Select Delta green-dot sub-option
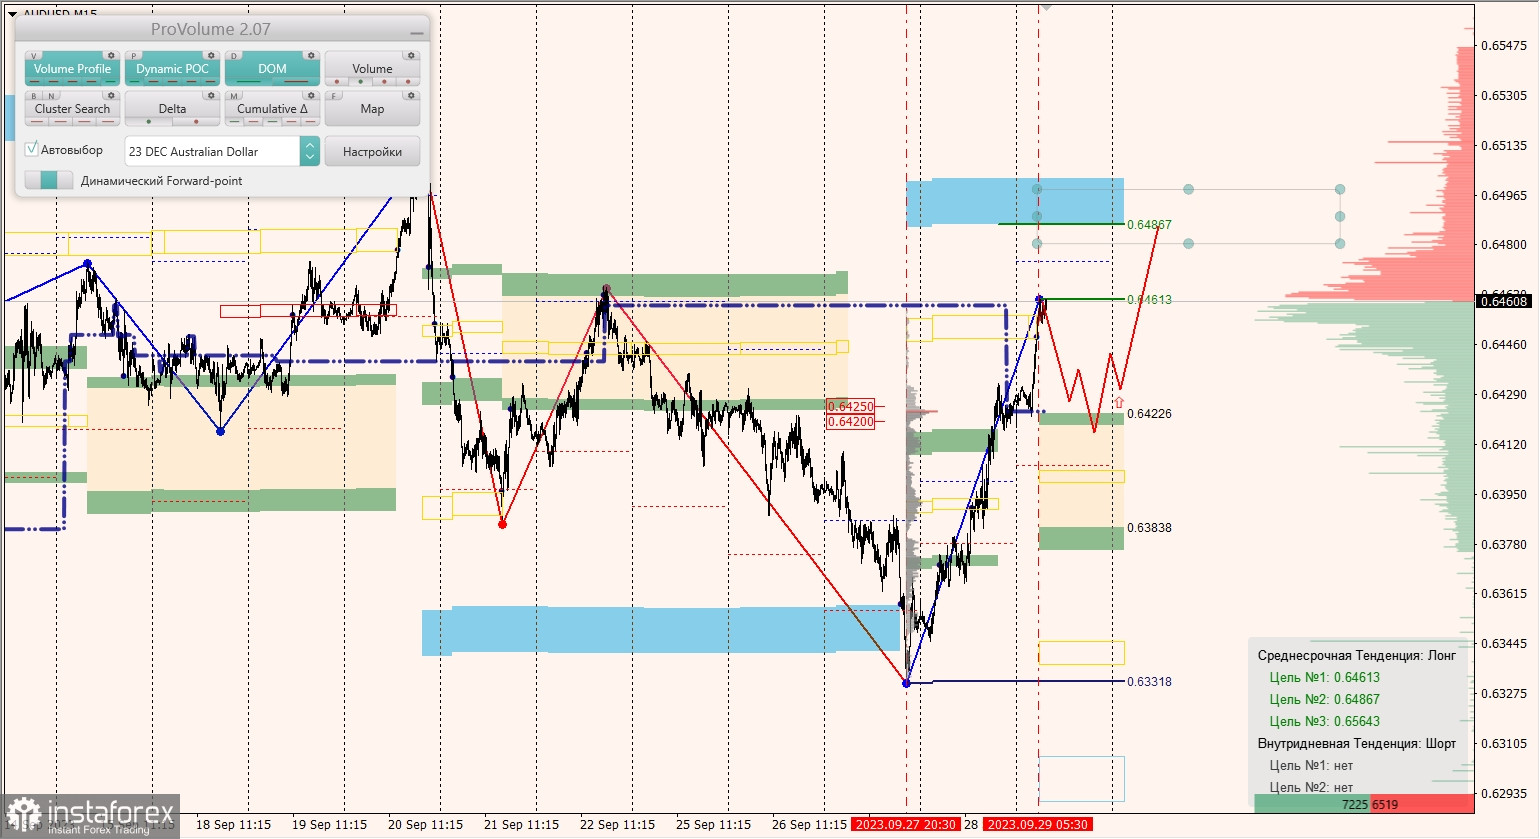The width and height of the screenshot is (1540, 839). click(149, 122)
